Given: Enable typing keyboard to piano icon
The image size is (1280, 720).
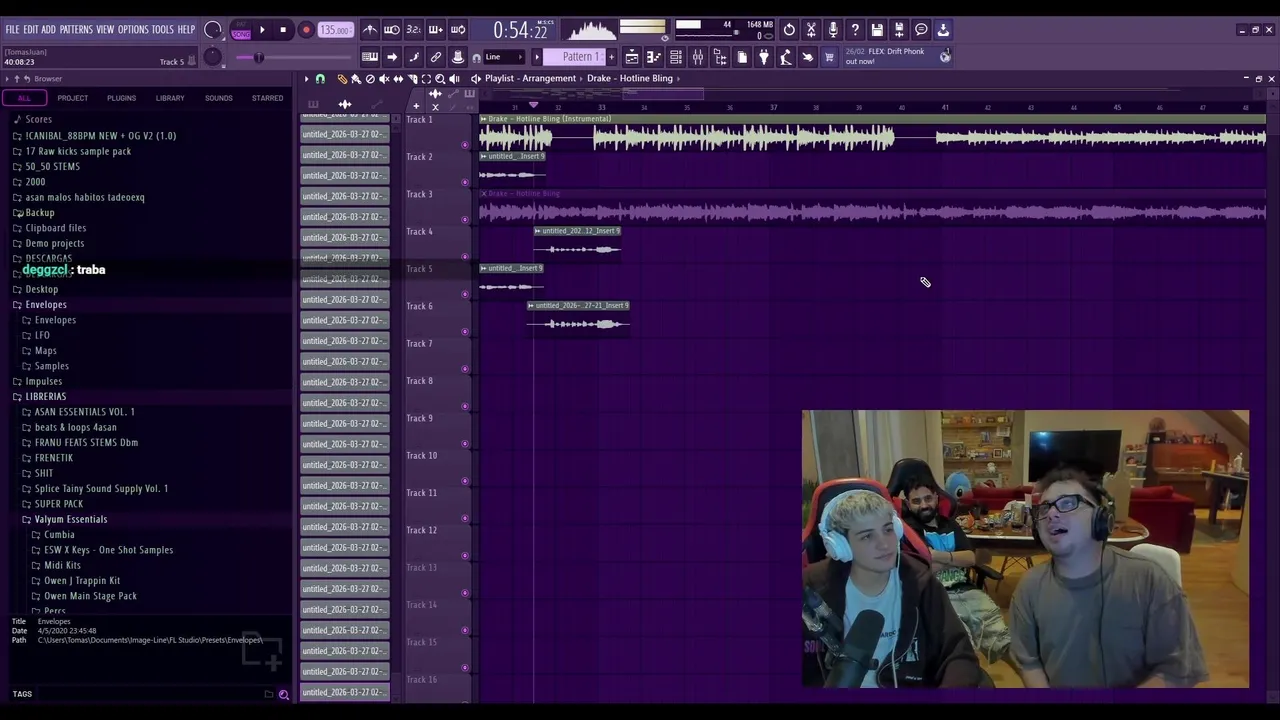Looking at the screenshot, I should point(370,57).
